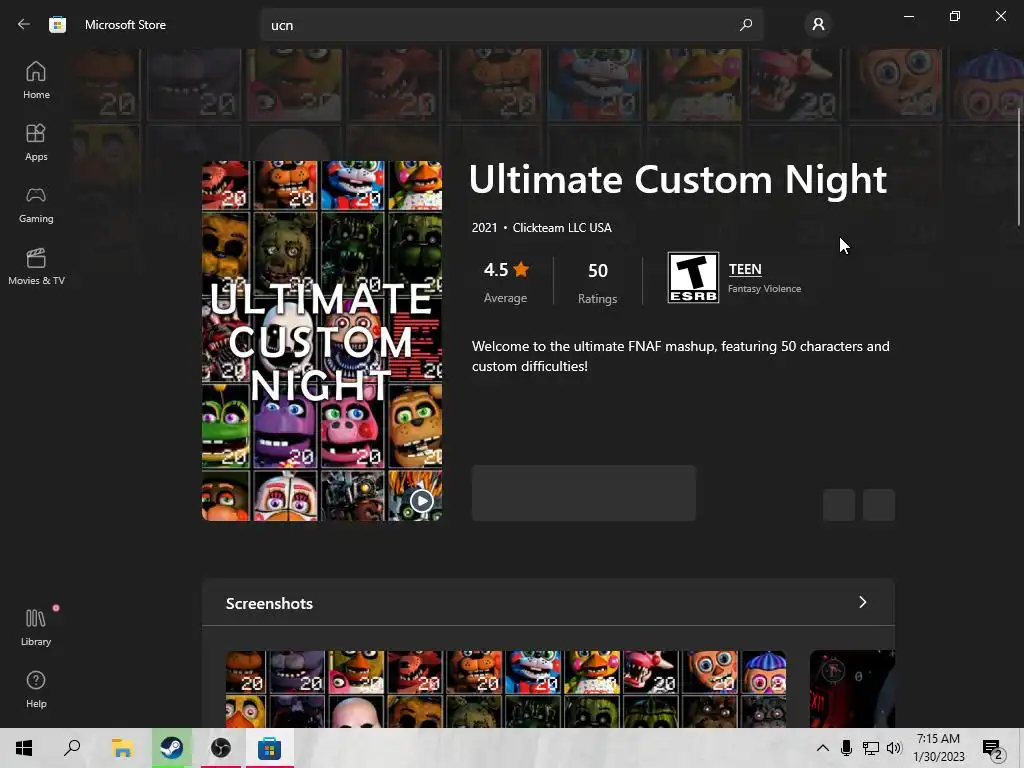Click the 2021 release year text
This screenshot has height=768, width=1024.
tap(485, 228)
